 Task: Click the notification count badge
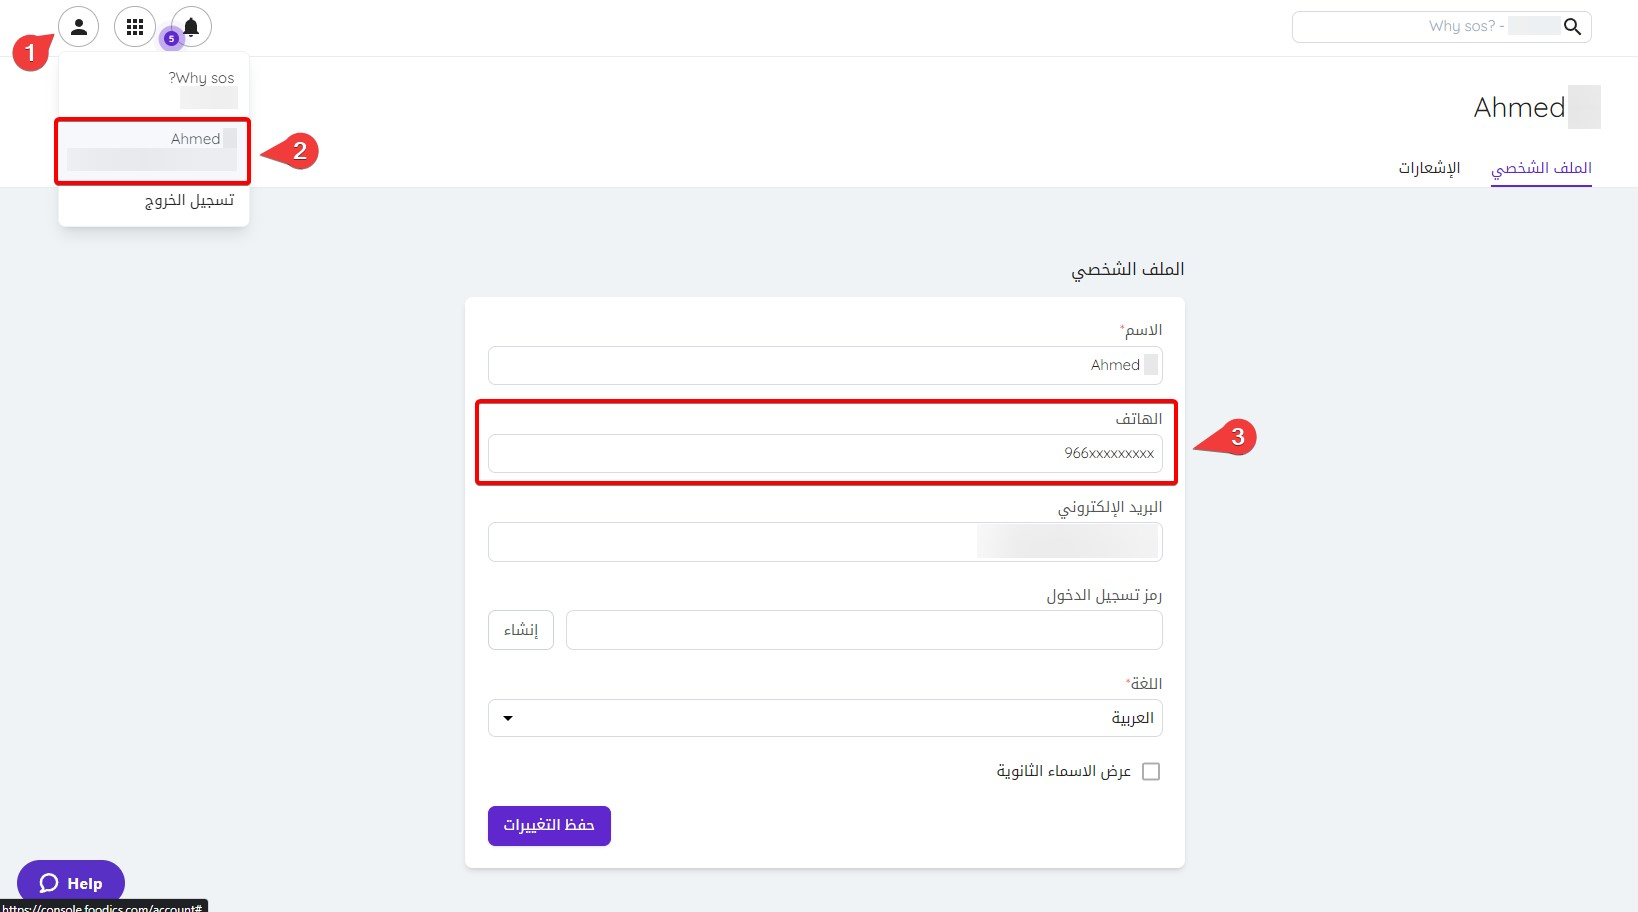[x=171, y=39]
